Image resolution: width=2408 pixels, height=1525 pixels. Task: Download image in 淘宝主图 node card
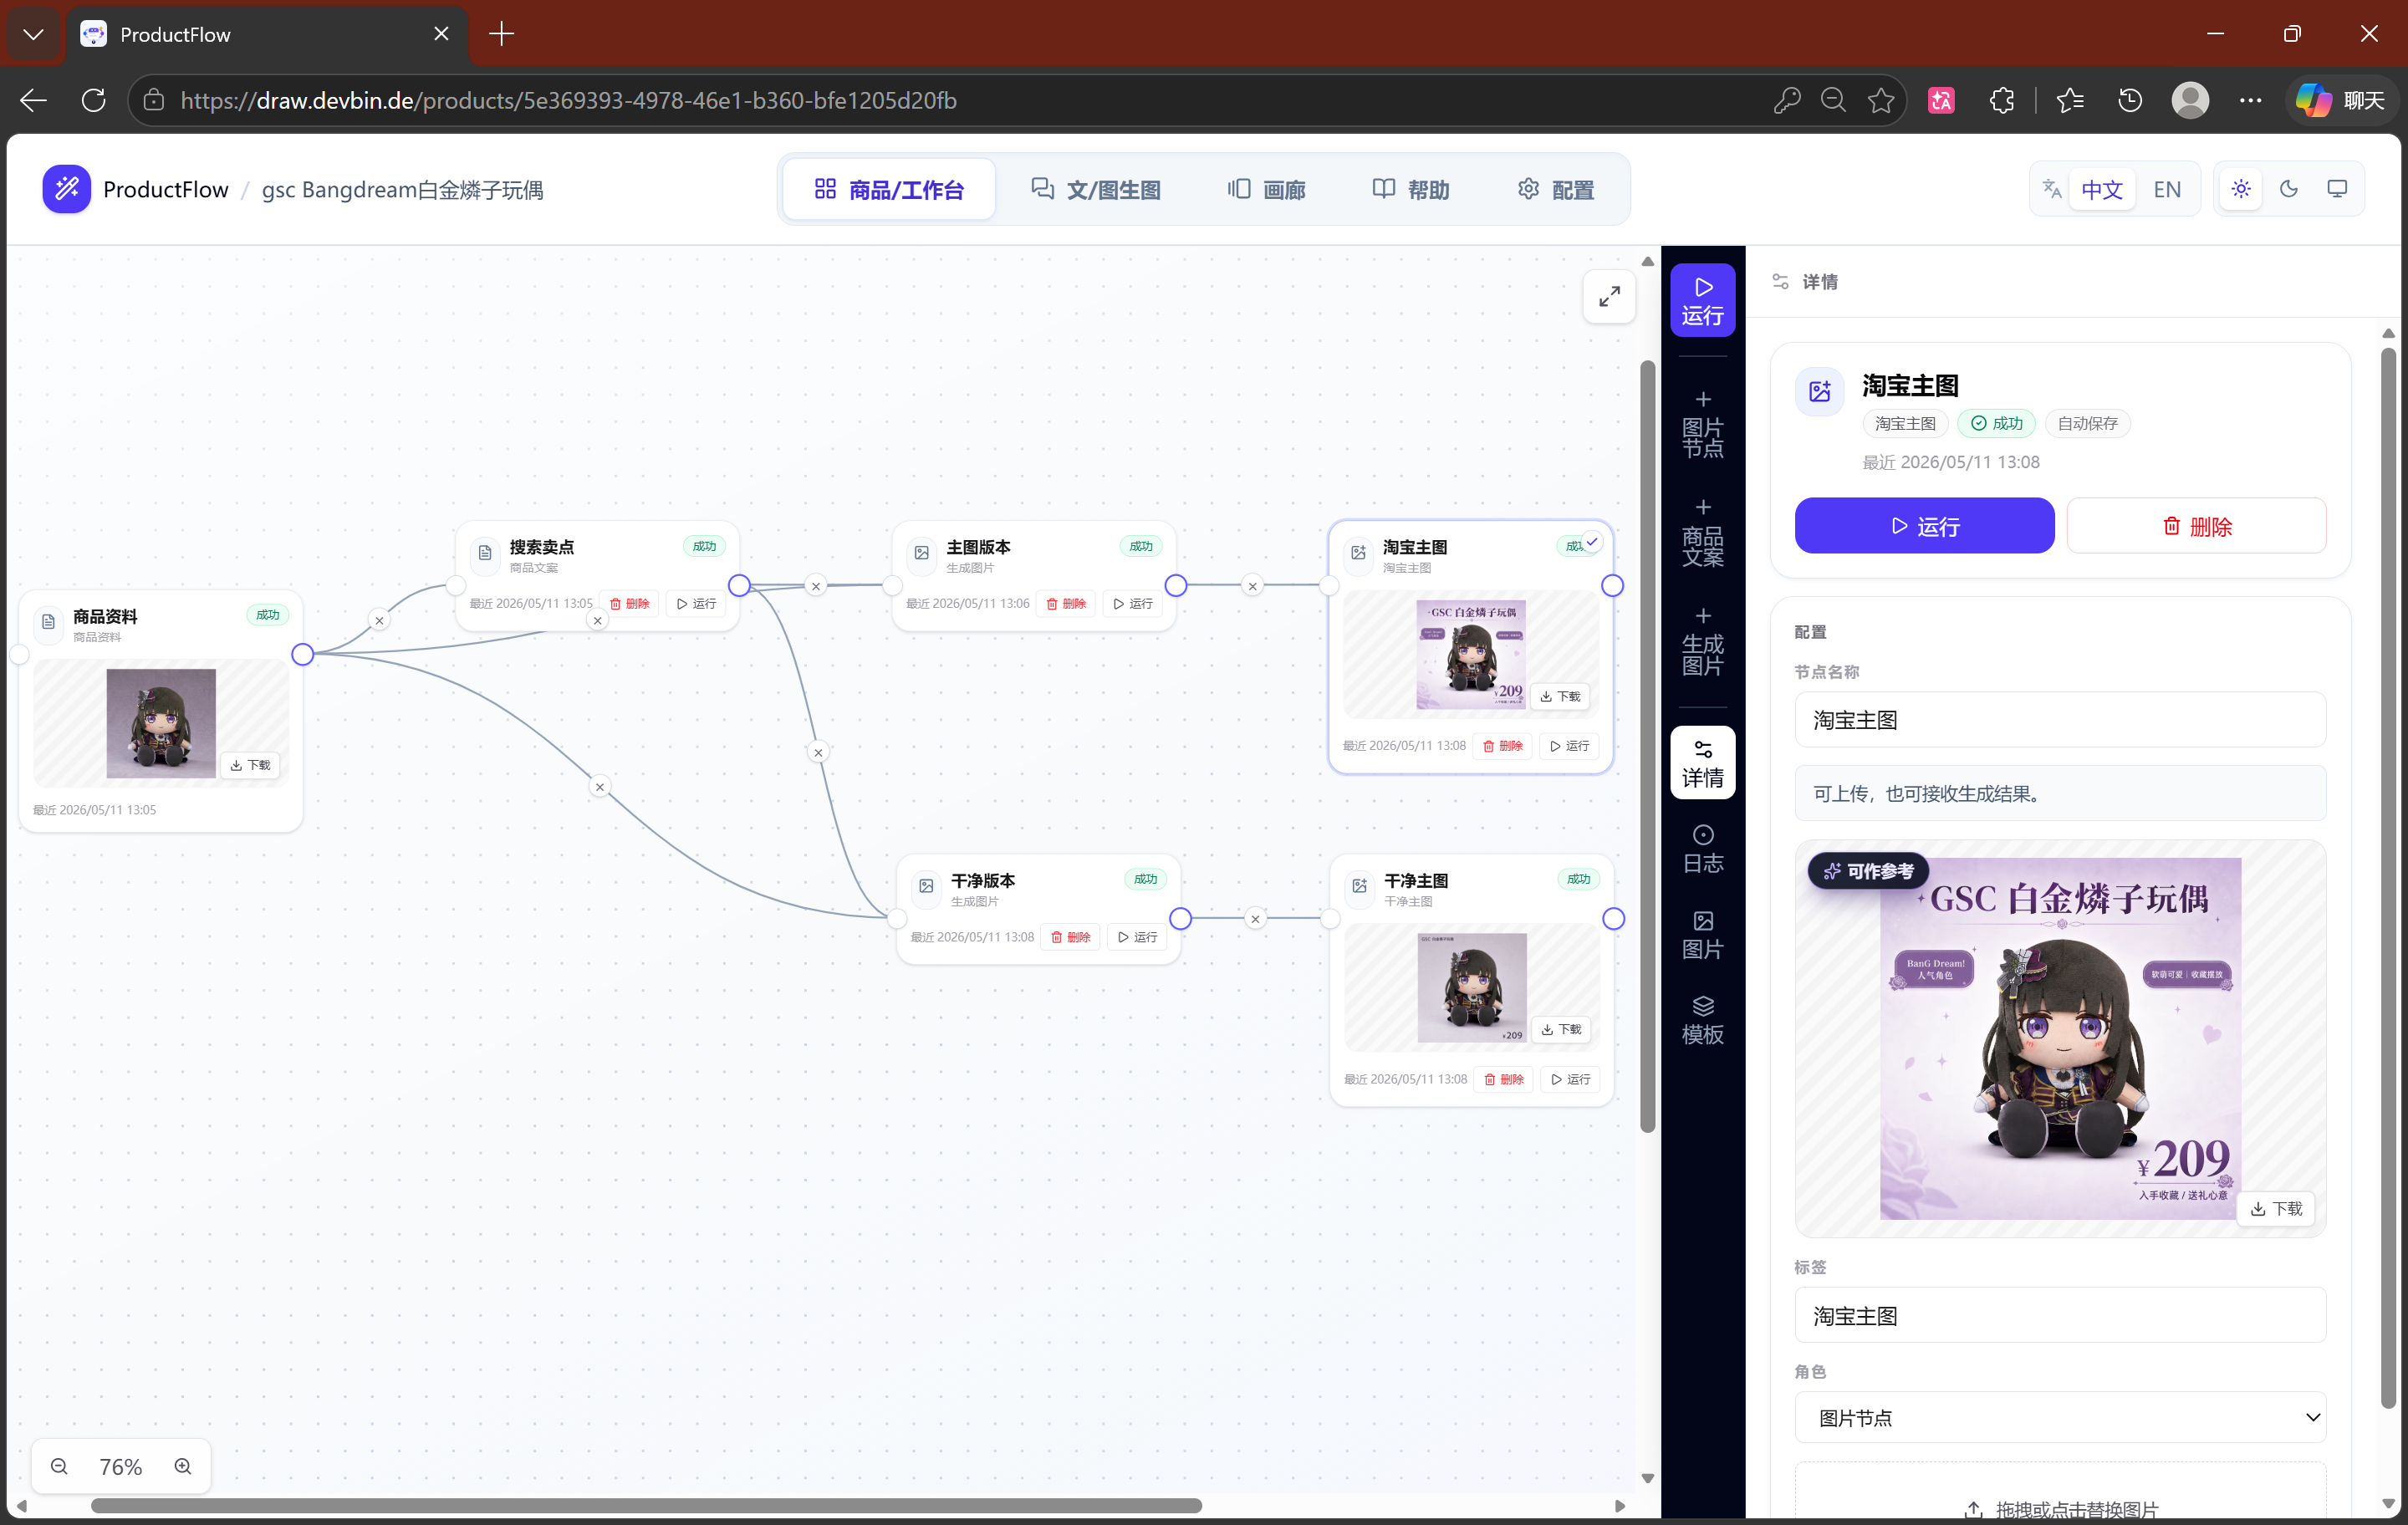coord(1560,696)
